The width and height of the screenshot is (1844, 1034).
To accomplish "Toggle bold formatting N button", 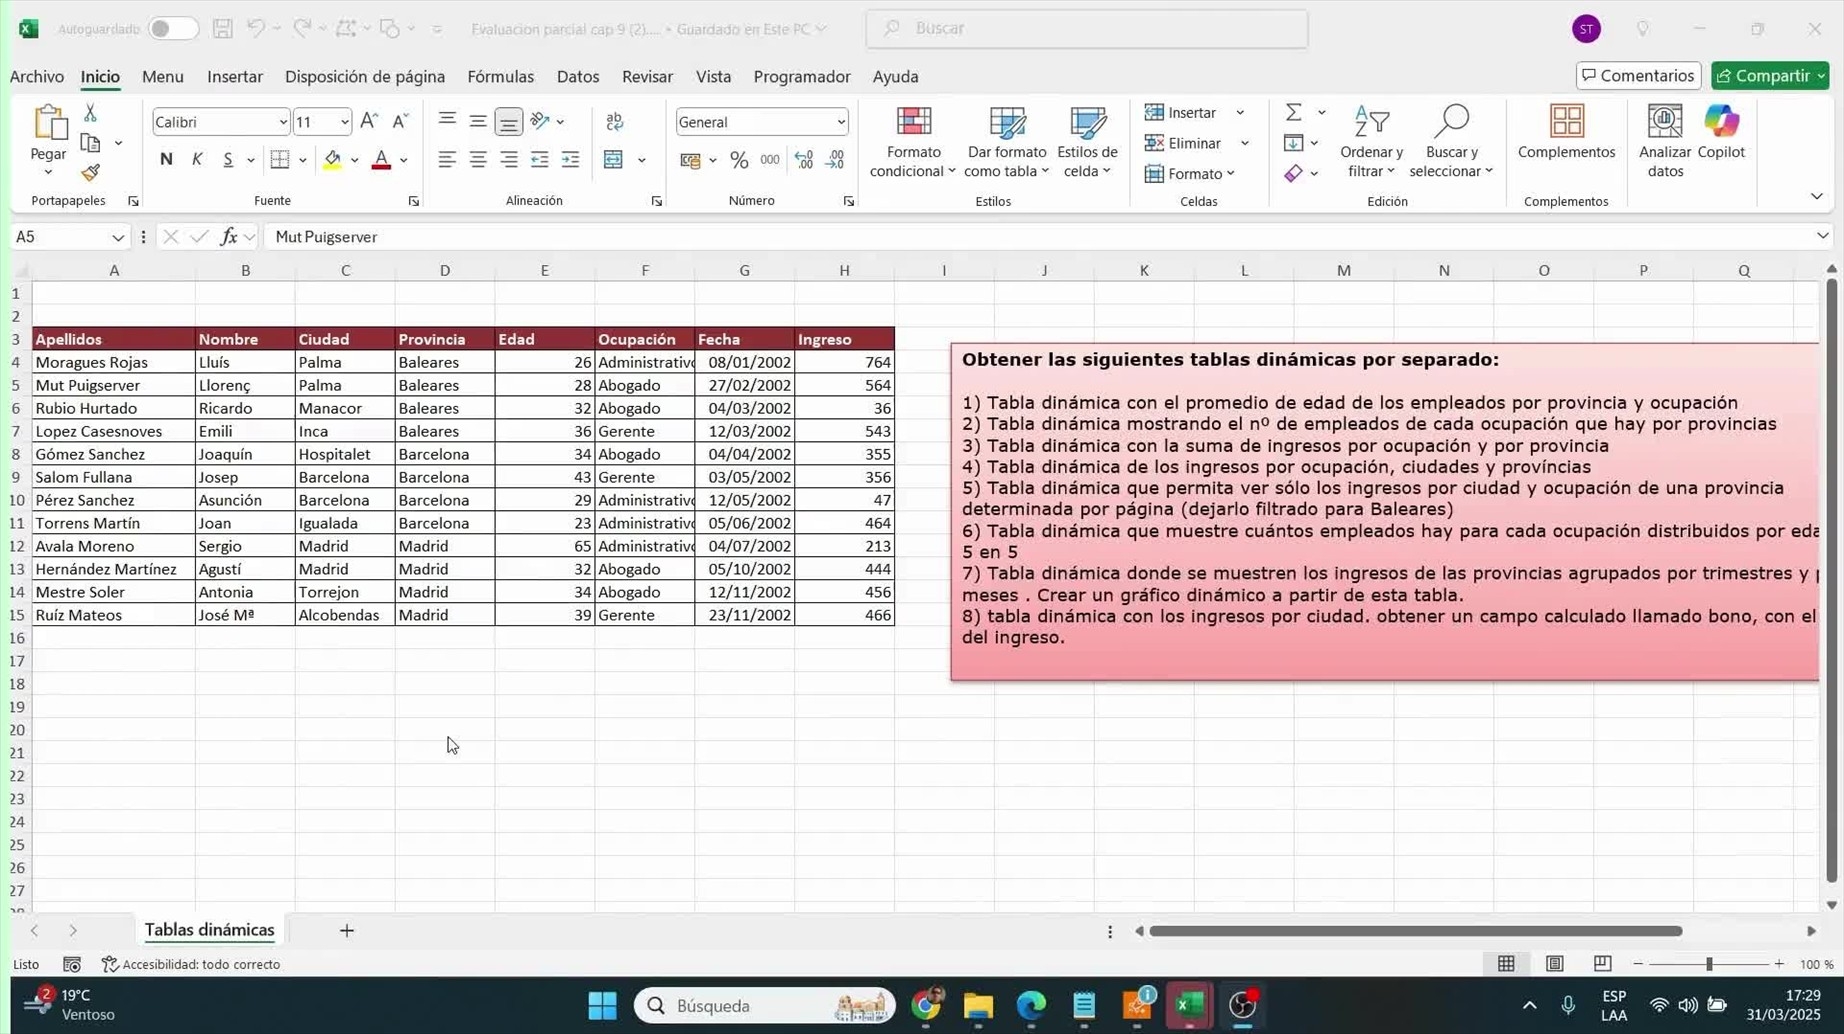I will coord(166,160).
